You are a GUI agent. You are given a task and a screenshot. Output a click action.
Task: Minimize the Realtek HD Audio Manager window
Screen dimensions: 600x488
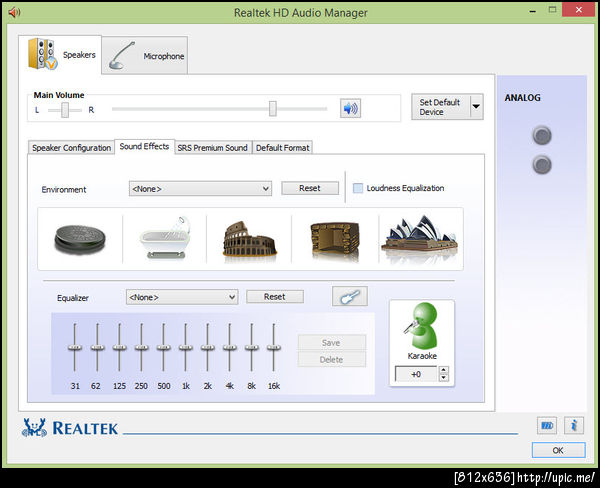[x=532, y=11]
